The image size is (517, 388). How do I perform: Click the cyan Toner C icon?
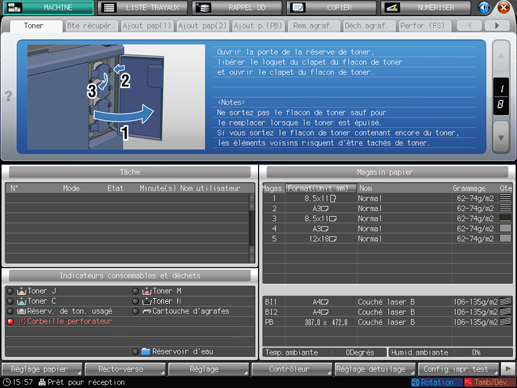tap(21, 301)
